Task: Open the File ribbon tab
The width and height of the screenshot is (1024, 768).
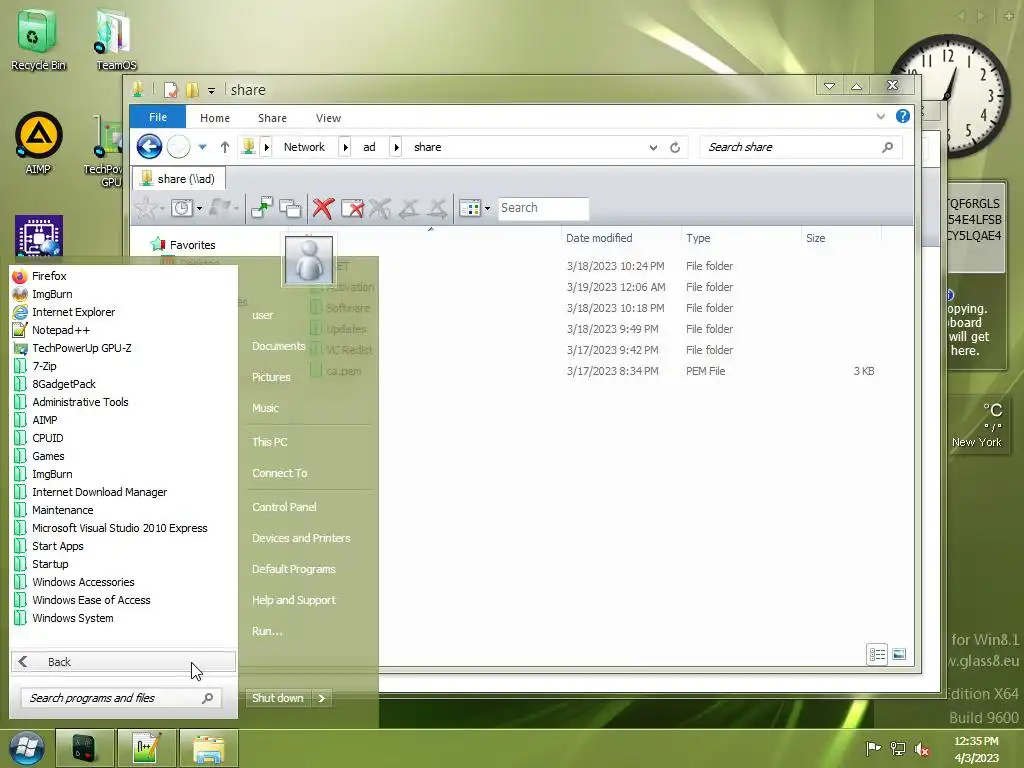Action: click(158, 117)
